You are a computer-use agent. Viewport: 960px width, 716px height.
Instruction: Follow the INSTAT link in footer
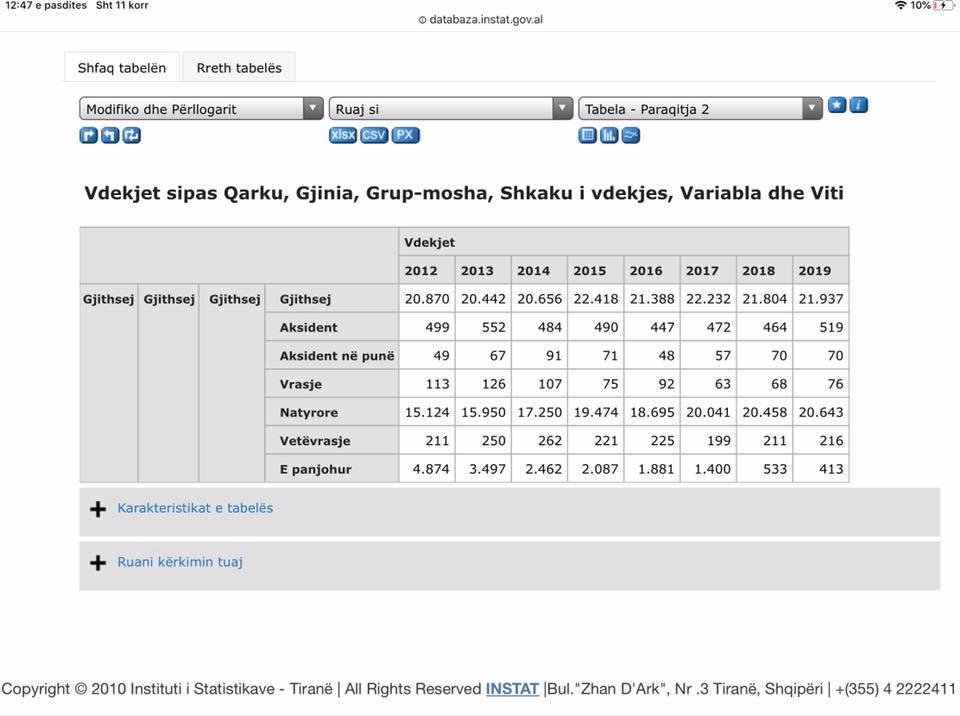(512, 689)
